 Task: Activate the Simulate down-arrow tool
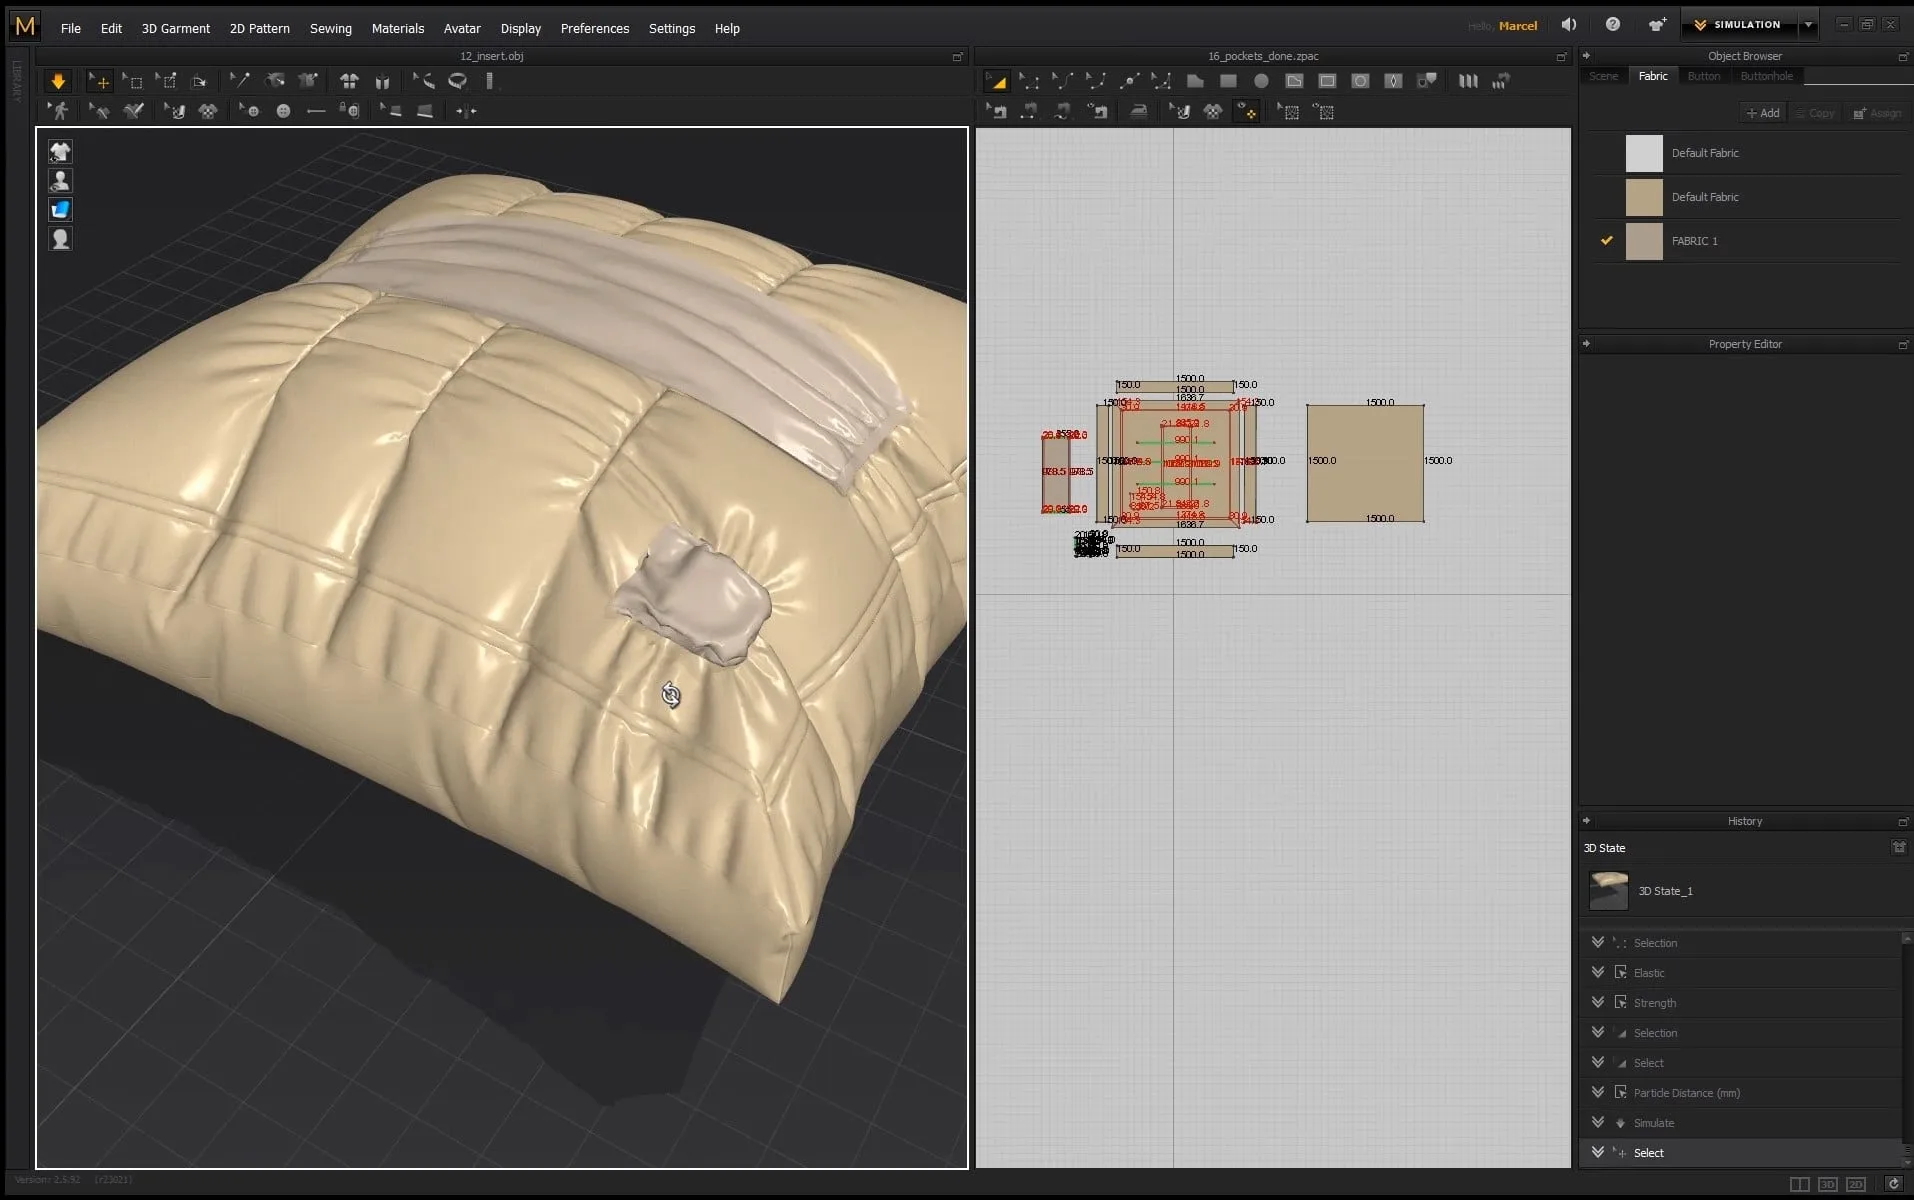tap(58, 81)
